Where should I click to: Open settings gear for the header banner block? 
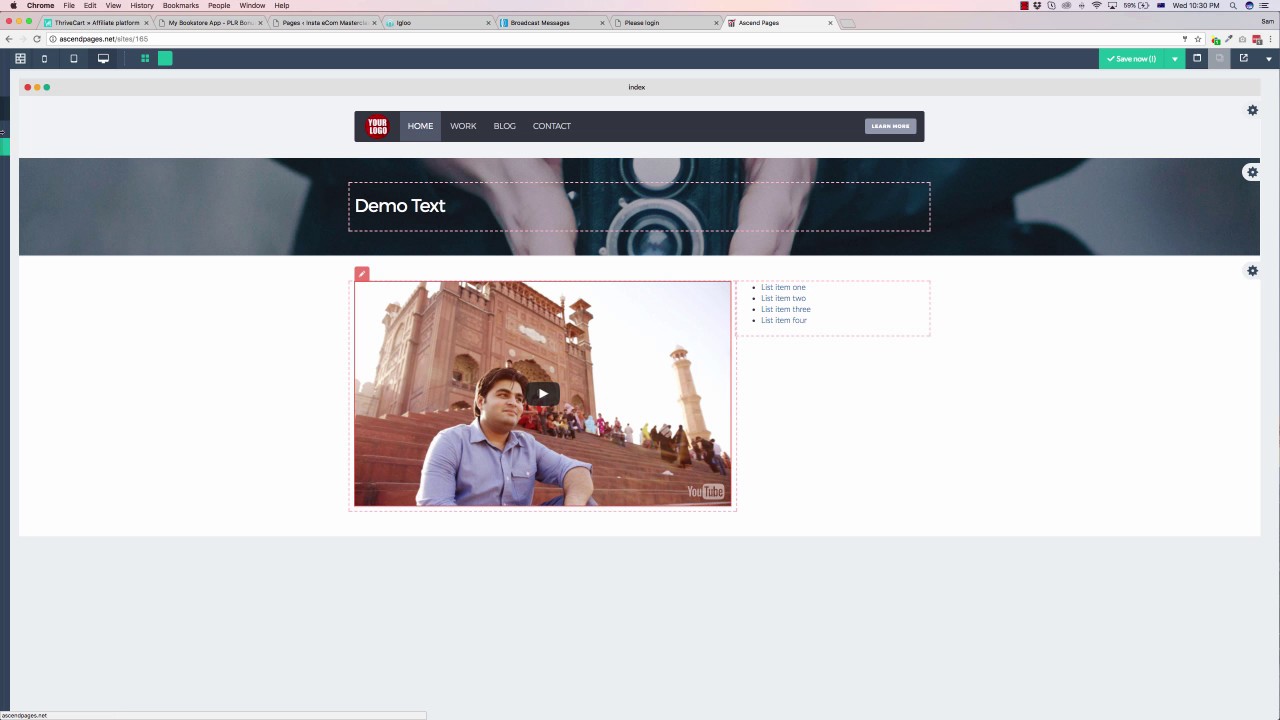point(1252,172)
